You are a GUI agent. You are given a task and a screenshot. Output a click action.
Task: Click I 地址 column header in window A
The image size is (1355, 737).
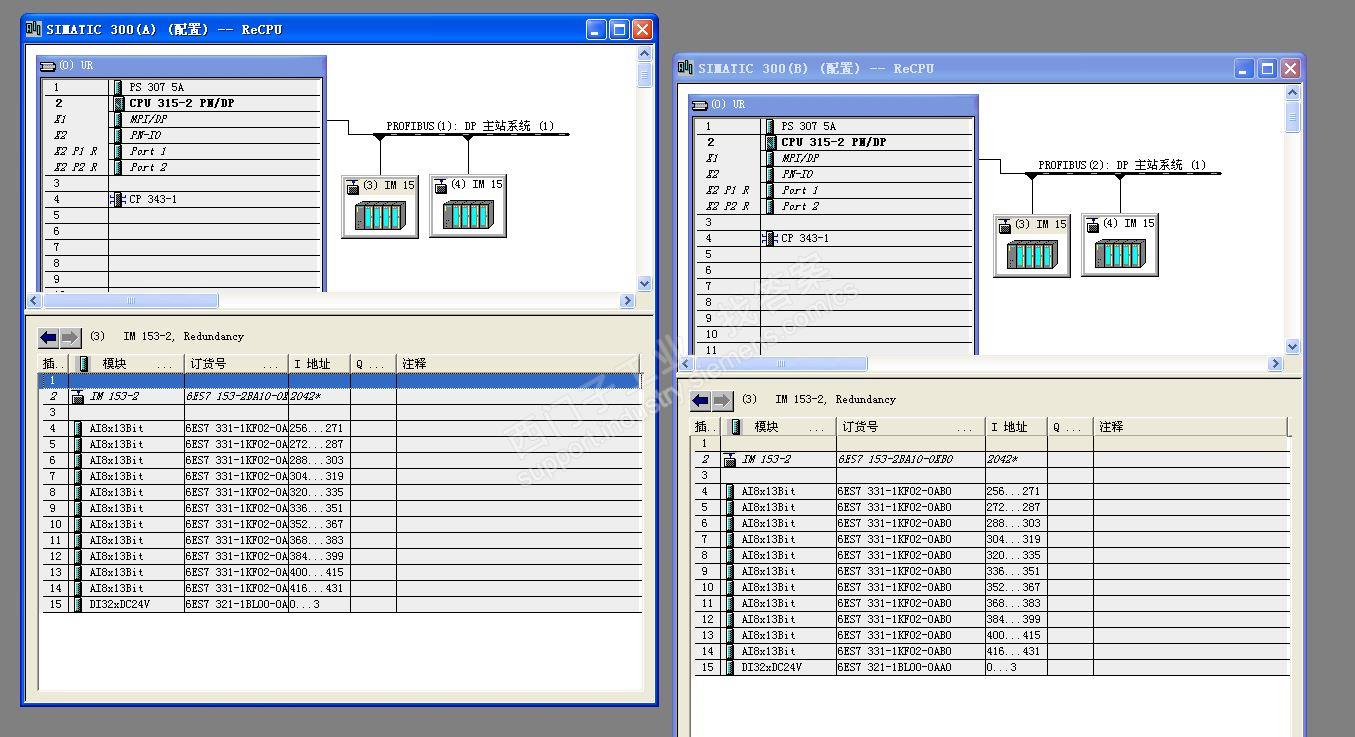click(x=320, y=364)
